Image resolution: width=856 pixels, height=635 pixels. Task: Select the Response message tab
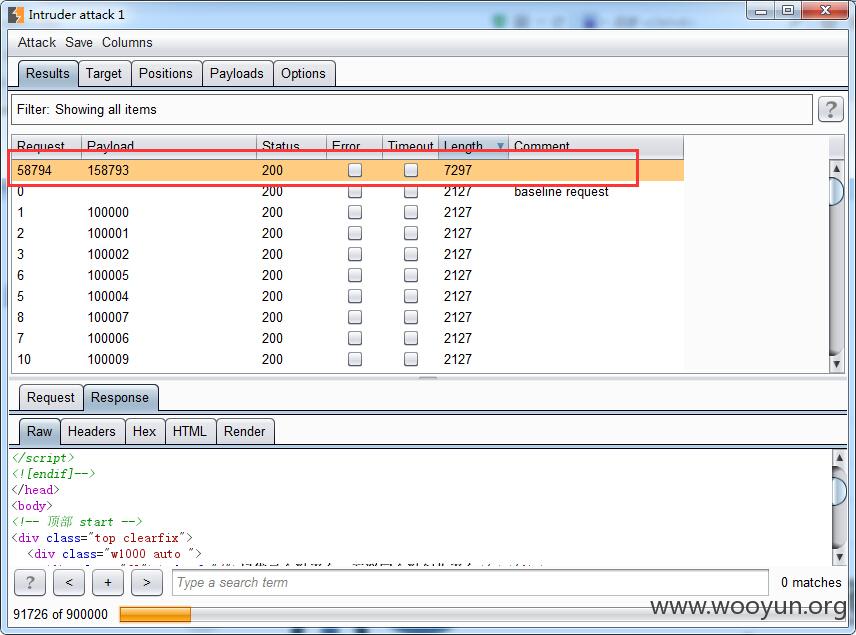click(120, 397)
